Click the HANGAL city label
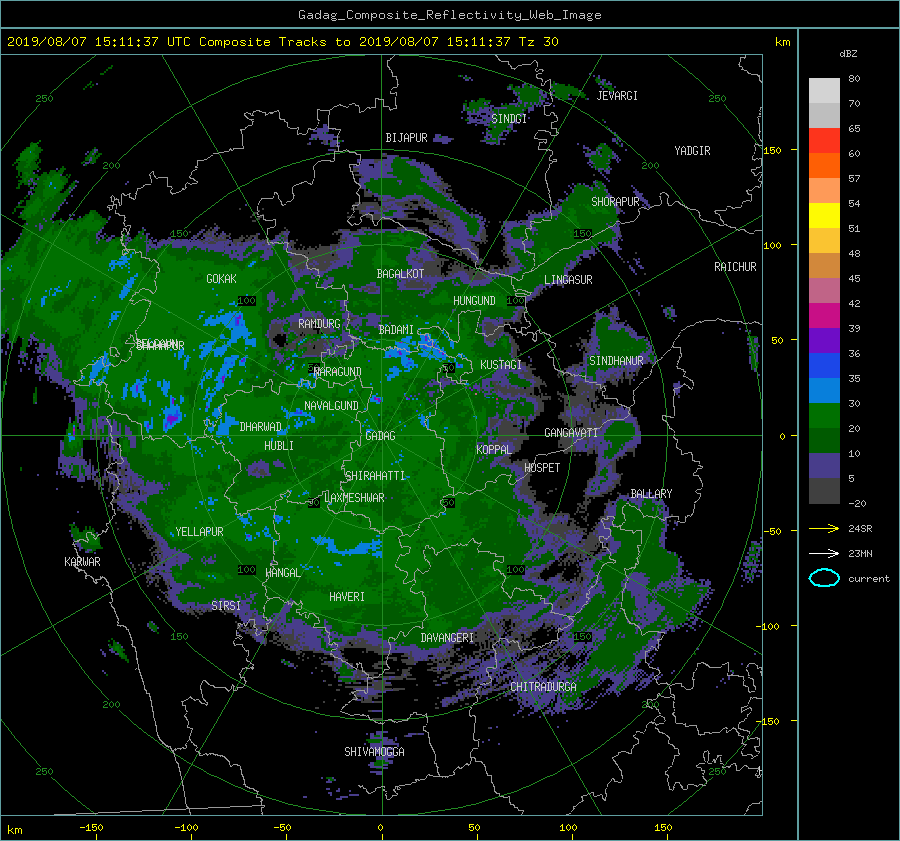This screenshot has width=900, height=841. [282, 572]
